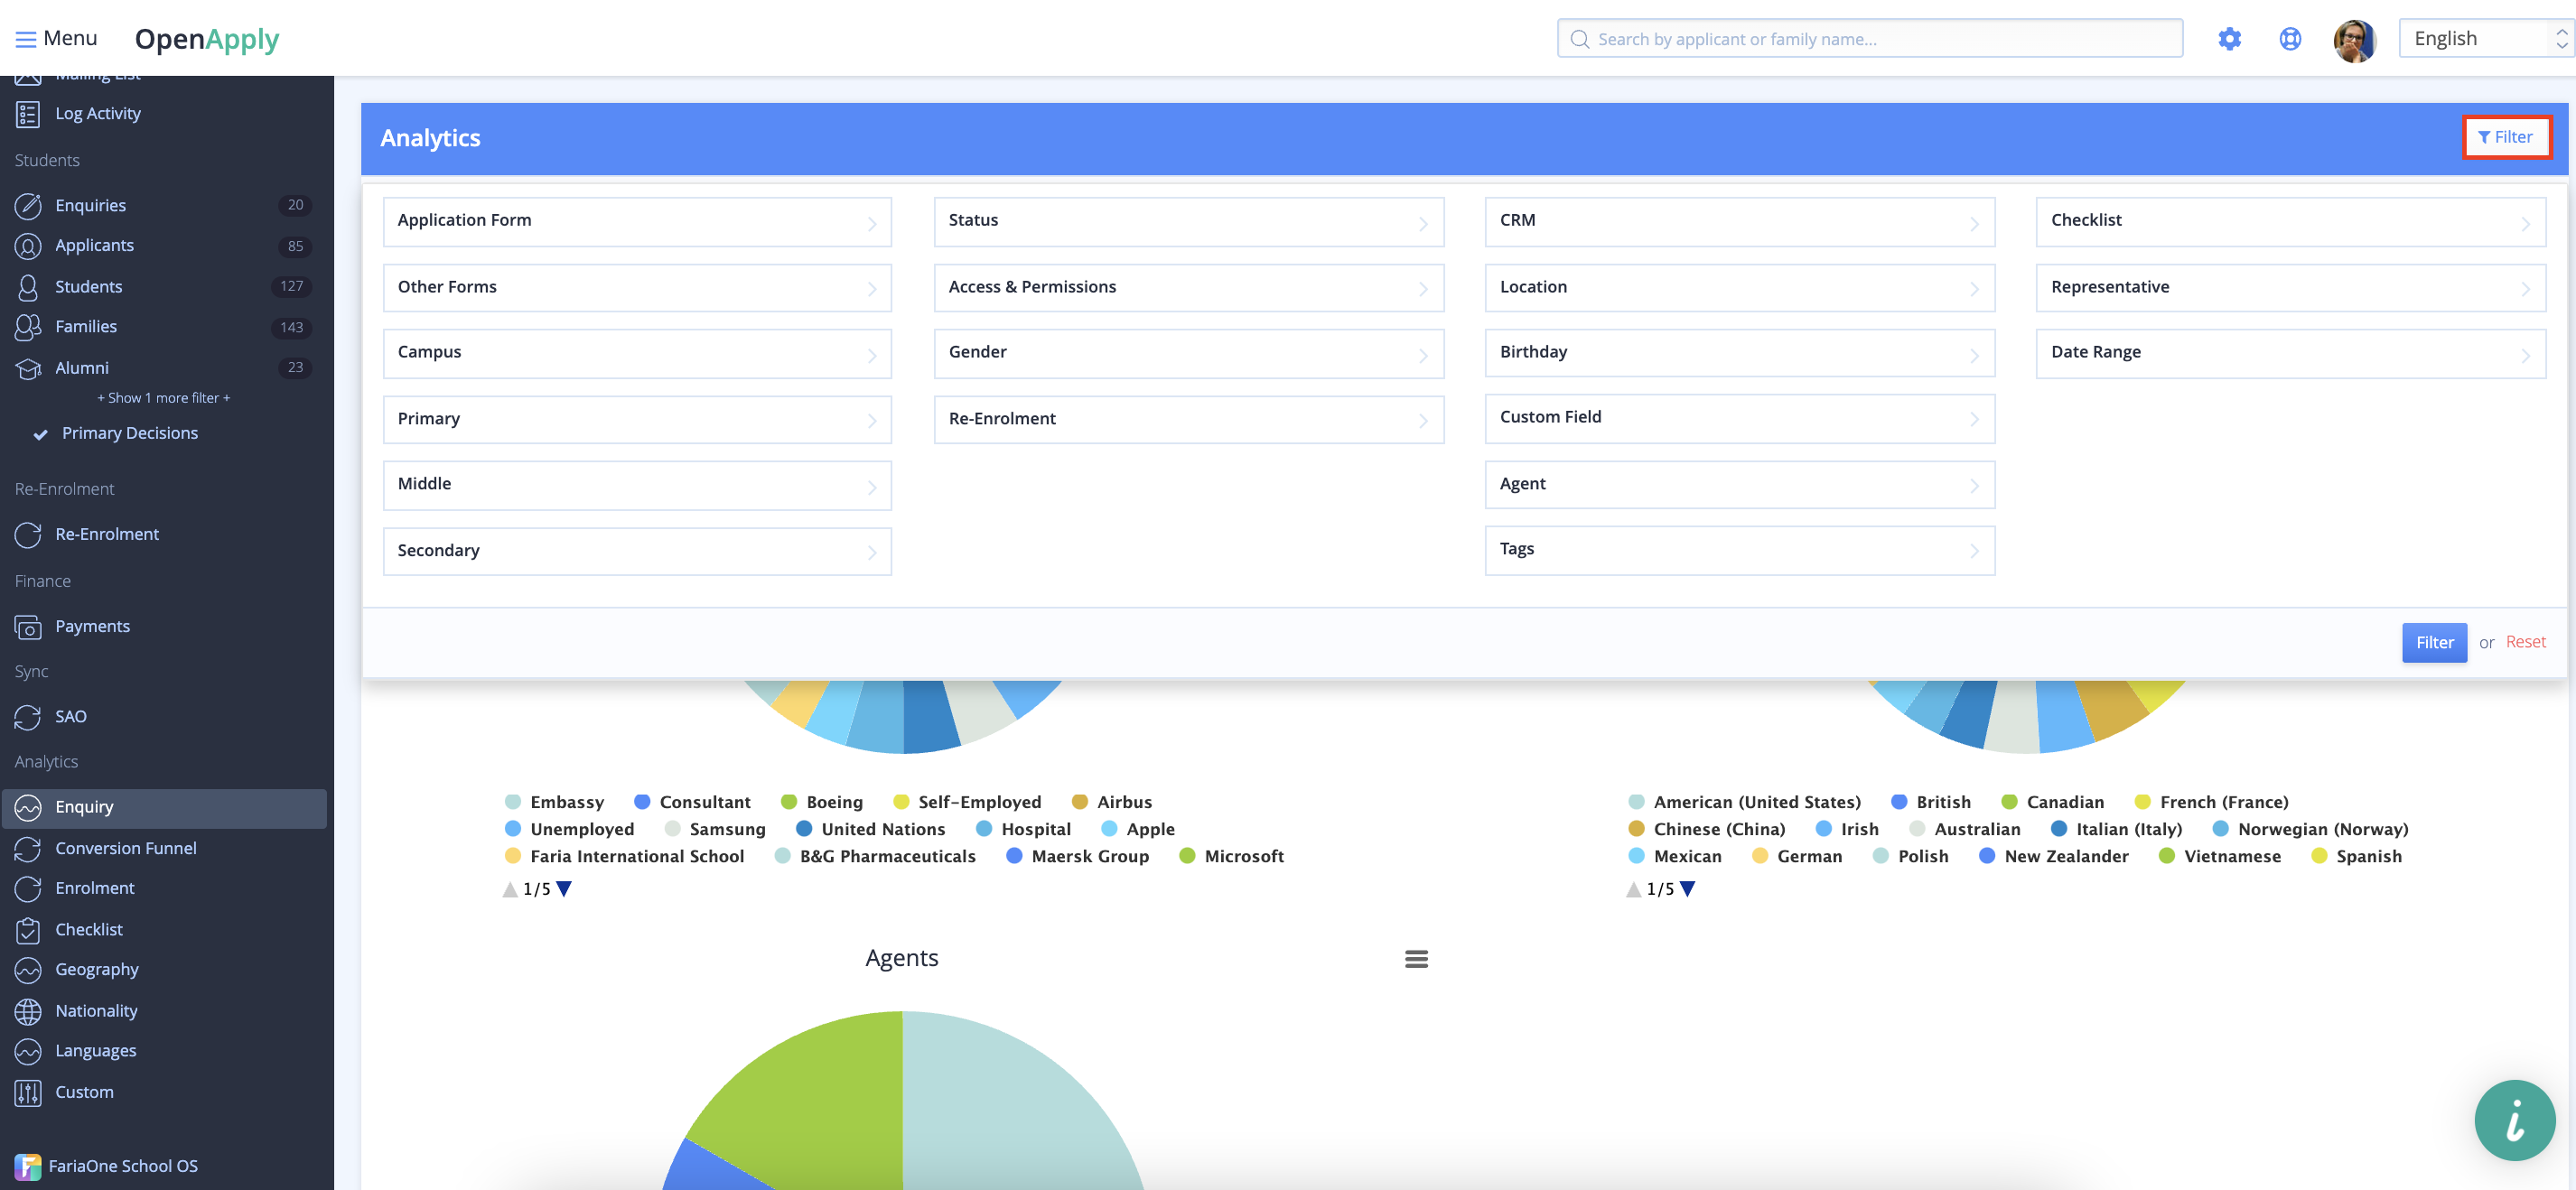
Task: Open the help lifebuoy icon
Action: pyautogui.click(x=2290, y=39)
